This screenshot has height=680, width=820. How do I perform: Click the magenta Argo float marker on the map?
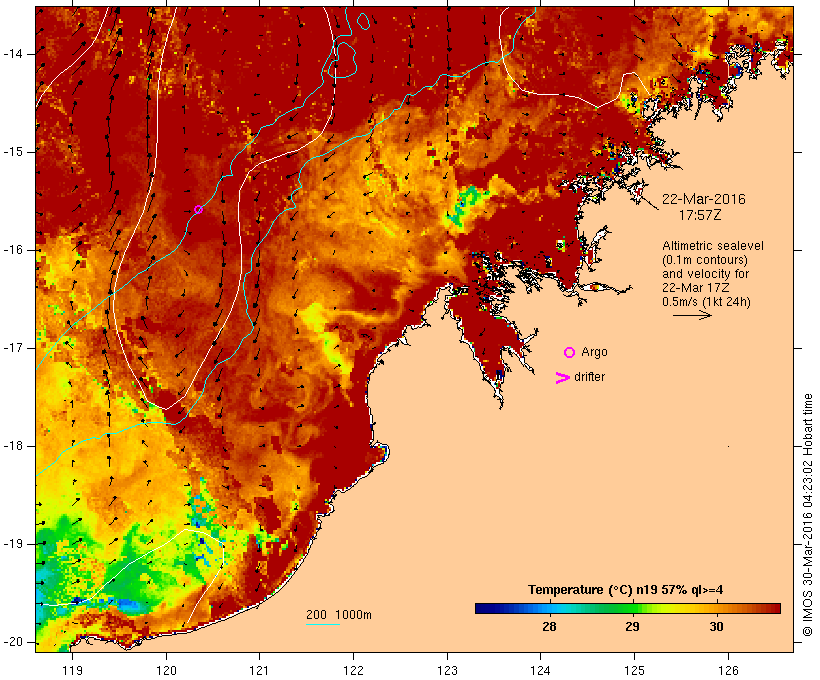(x=198, y=210)
